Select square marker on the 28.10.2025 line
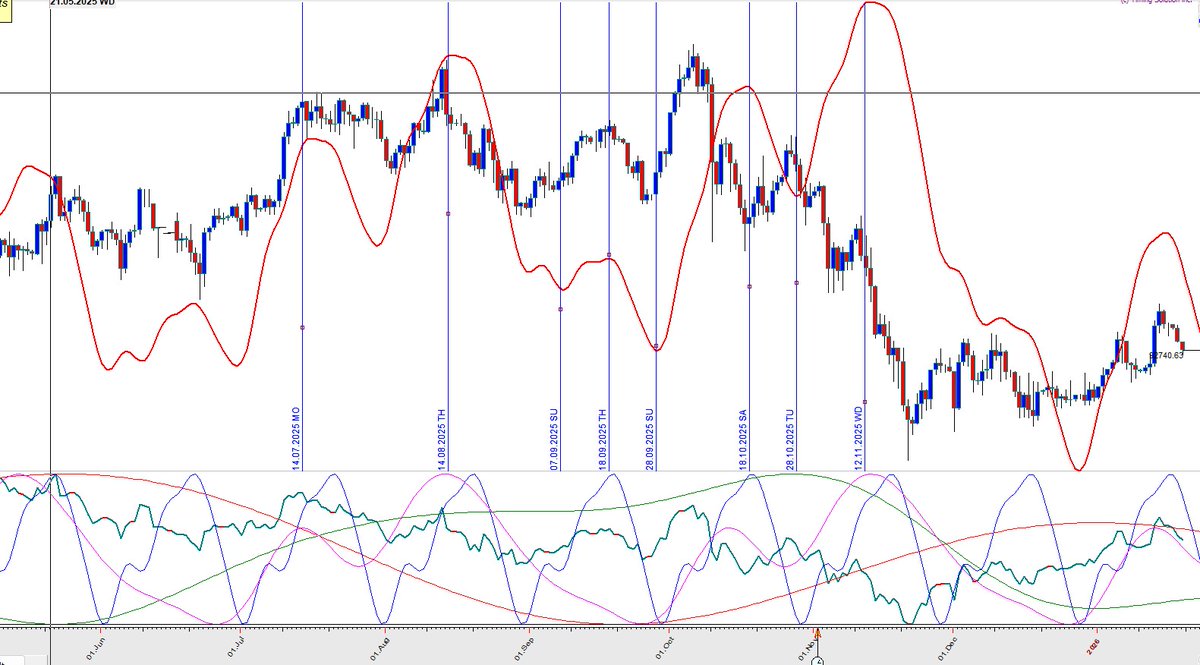The height and width of the screenshot is (665, 1200). coord(796,282)
